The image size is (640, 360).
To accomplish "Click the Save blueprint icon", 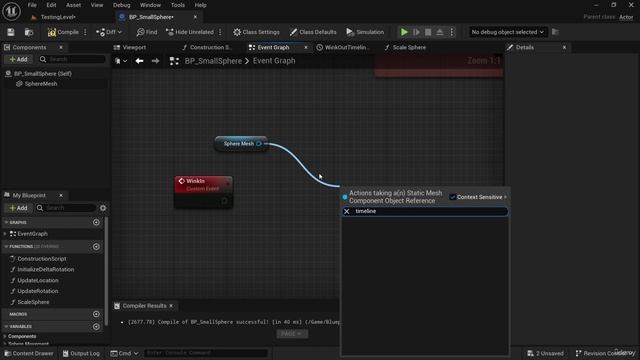I will [x=11, y=32].
